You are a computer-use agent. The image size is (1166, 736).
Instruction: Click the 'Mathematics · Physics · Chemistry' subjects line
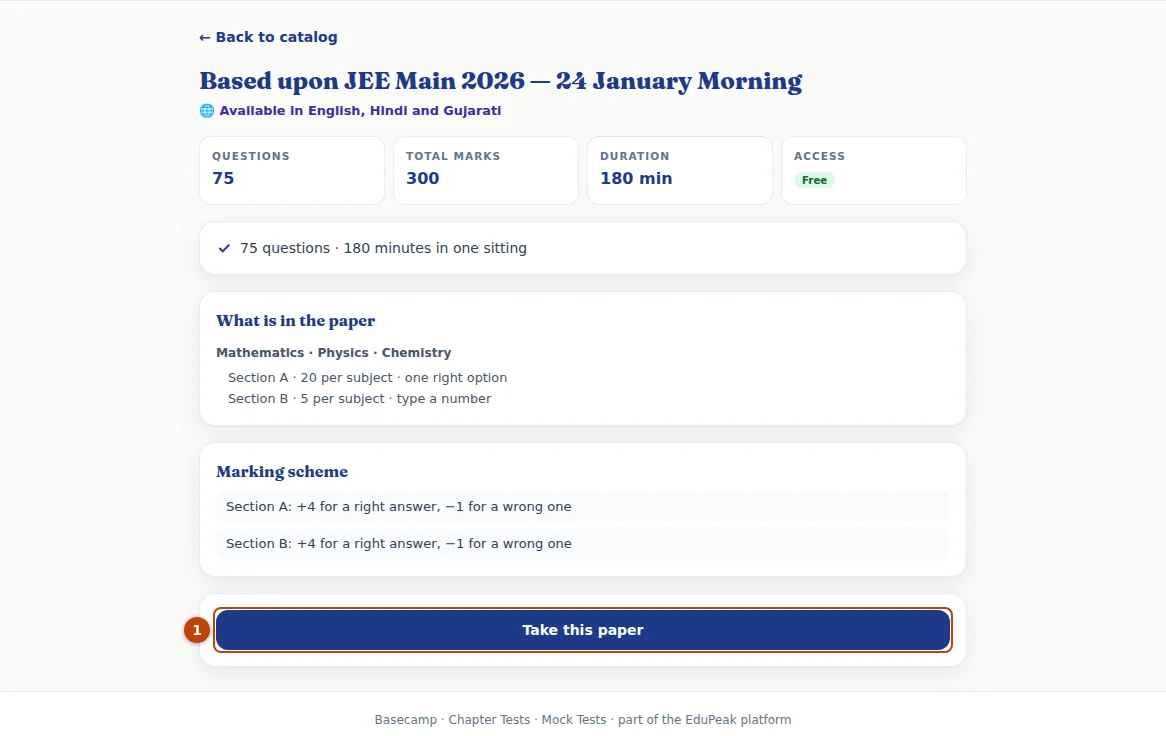pyautogui.click(x=334, y=352)
